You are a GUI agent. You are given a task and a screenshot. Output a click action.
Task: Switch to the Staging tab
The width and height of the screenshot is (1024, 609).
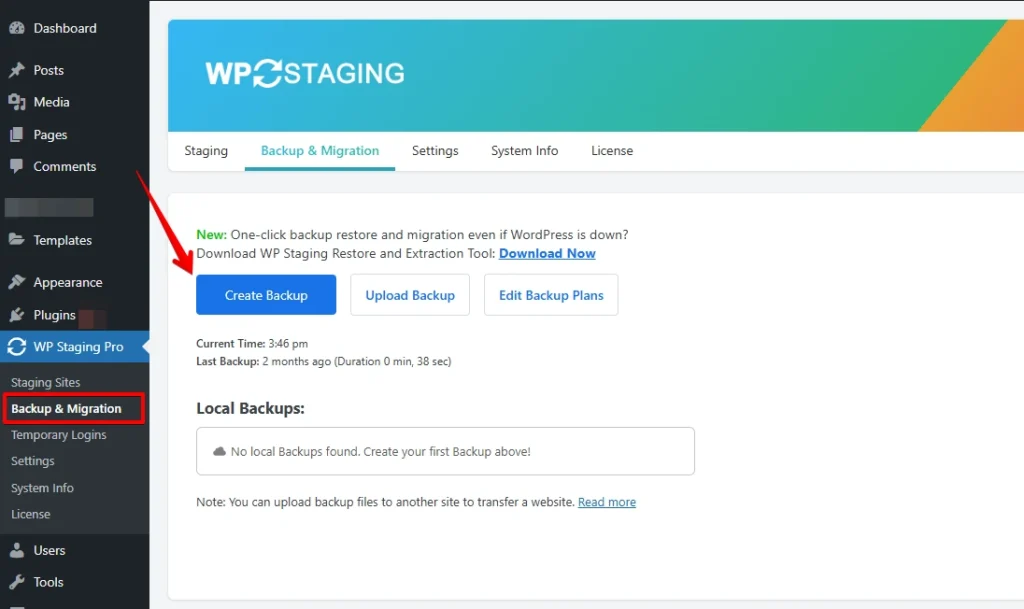click(x=206, y=151)
